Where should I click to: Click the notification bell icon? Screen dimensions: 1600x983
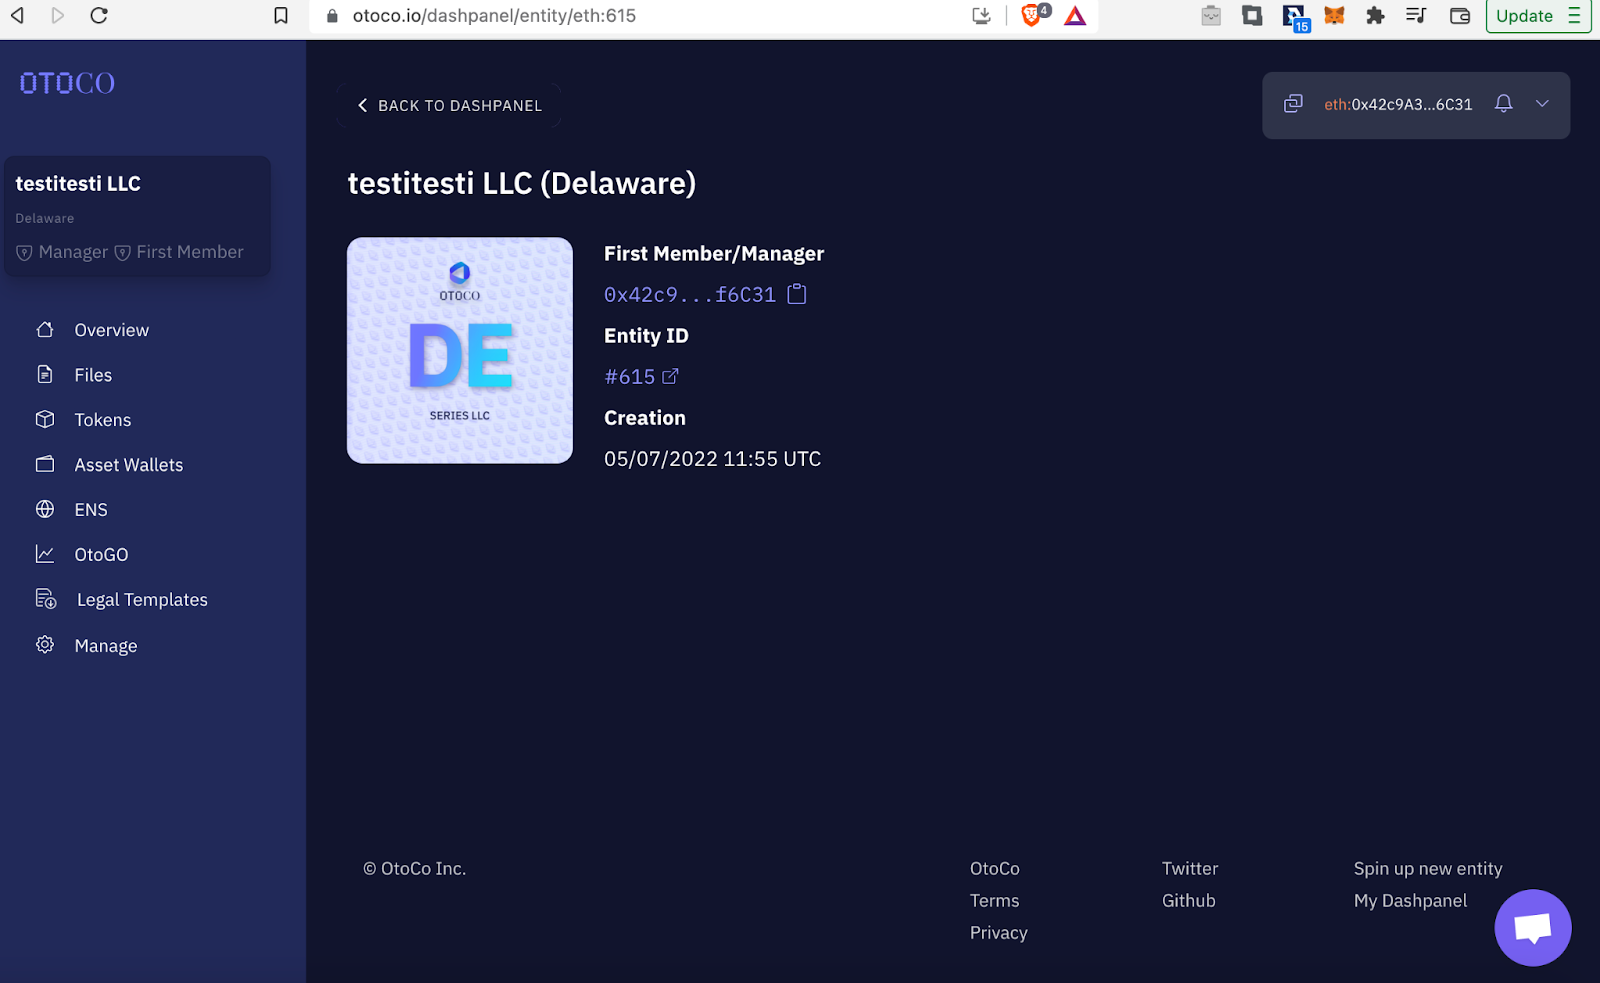pyautogui.click(x=1503, y=104)
